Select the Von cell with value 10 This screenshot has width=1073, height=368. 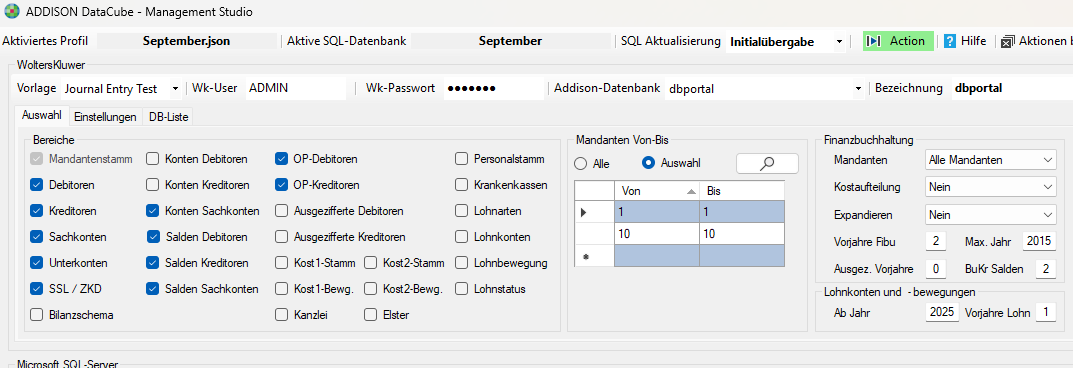click(656, 234)
